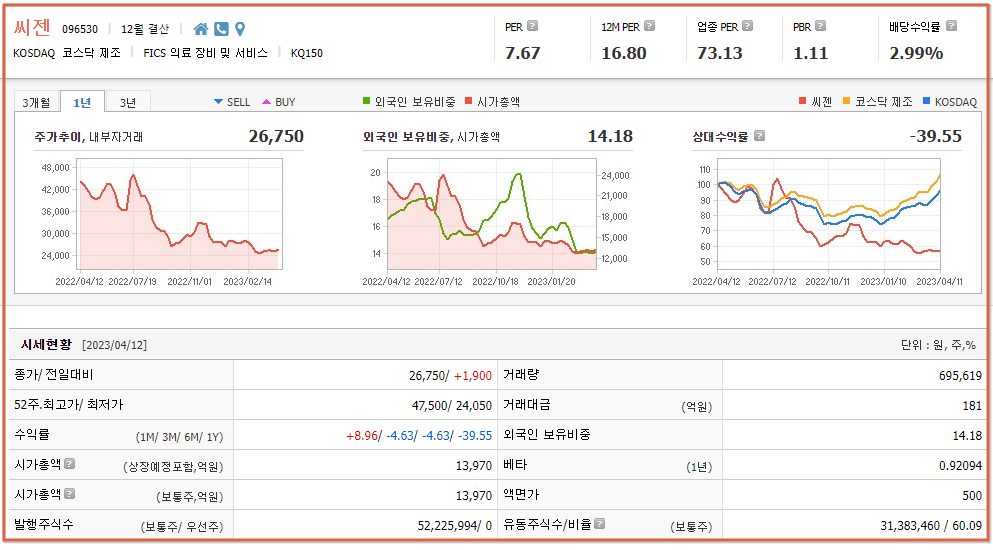The height and width of the screenshot is (550, 993).
Task: Click the 종가/ 전일대비 row label
Action: [54, 374]
